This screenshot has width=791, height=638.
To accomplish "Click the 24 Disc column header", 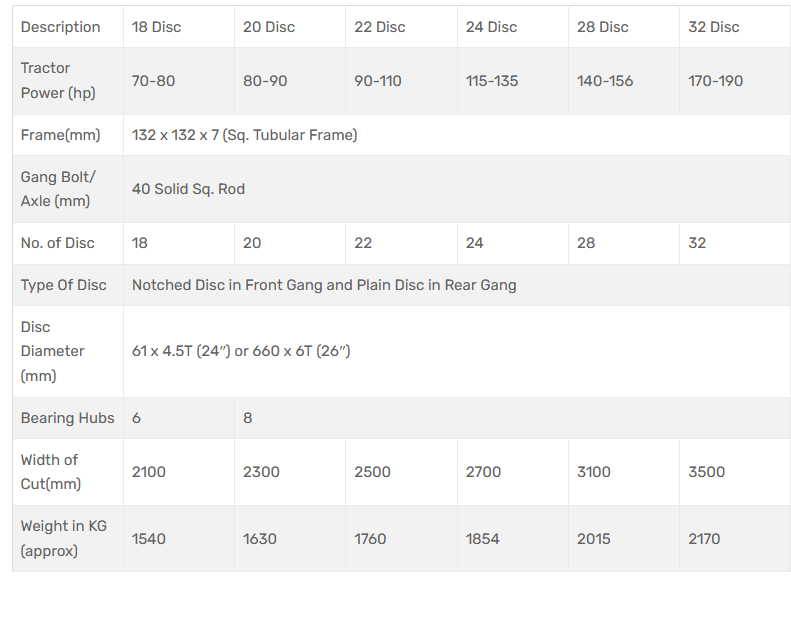I will 491,27.
